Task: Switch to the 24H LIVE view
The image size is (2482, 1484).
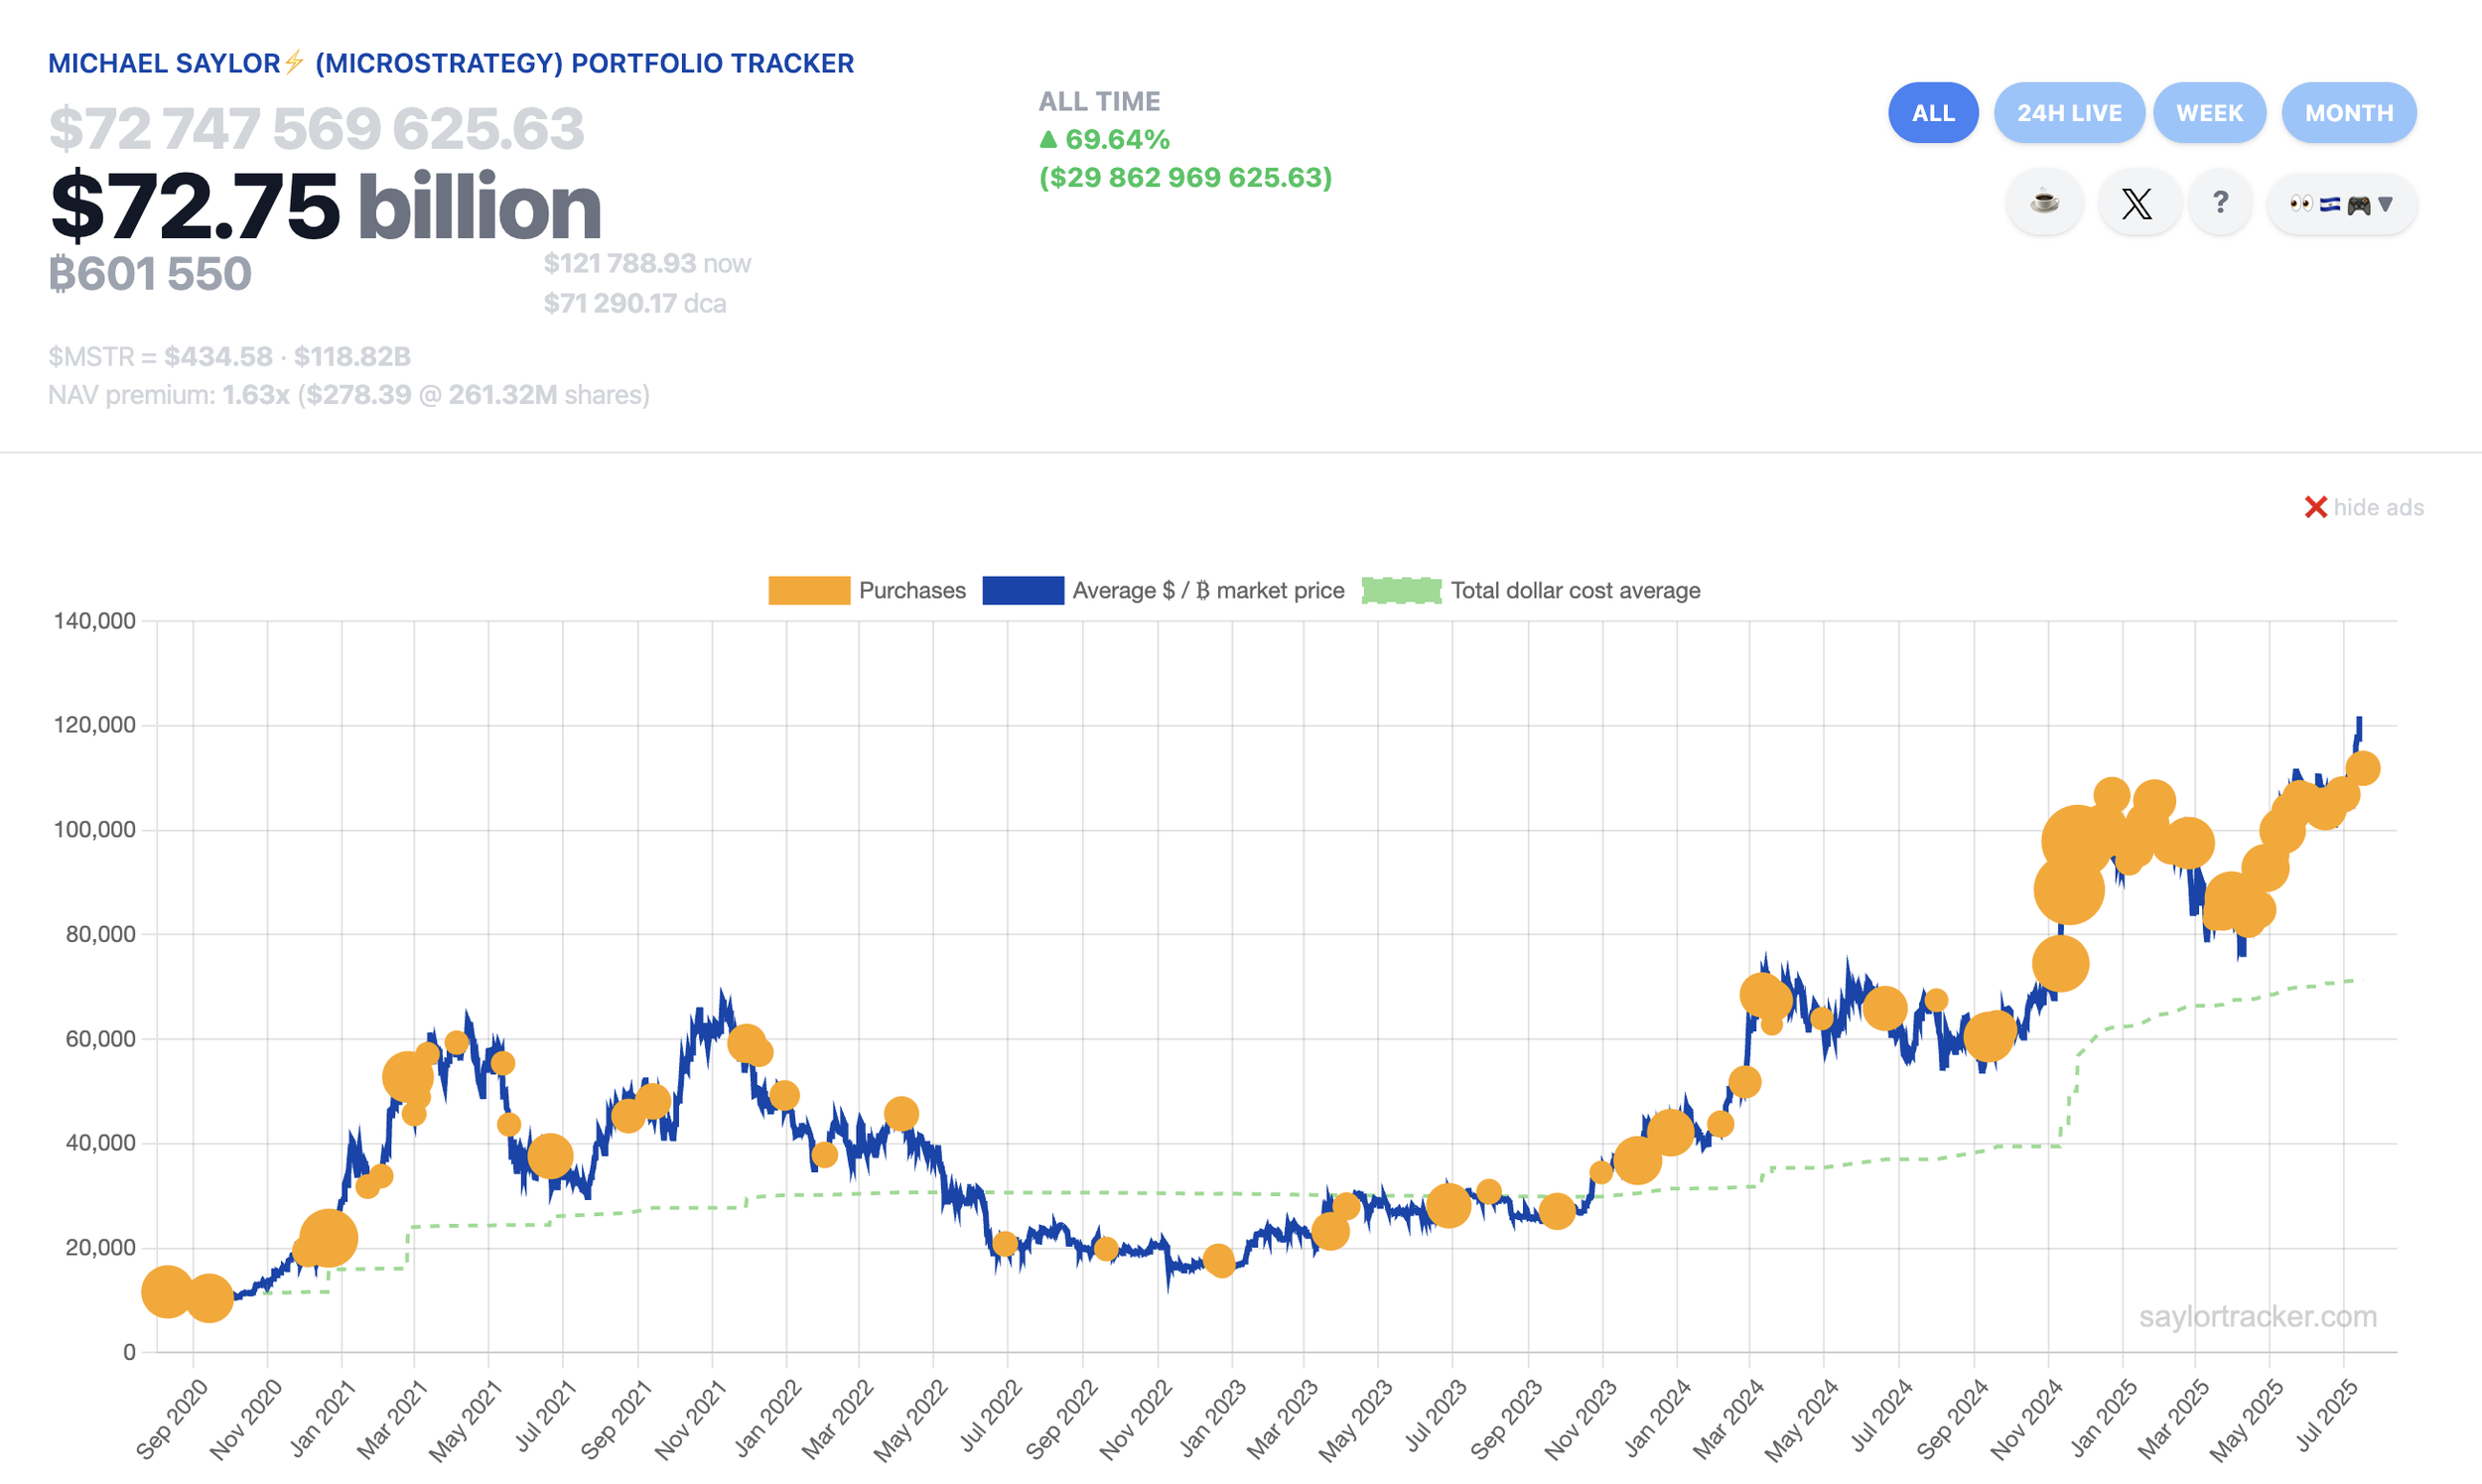Action: [x=2068, y=113]
